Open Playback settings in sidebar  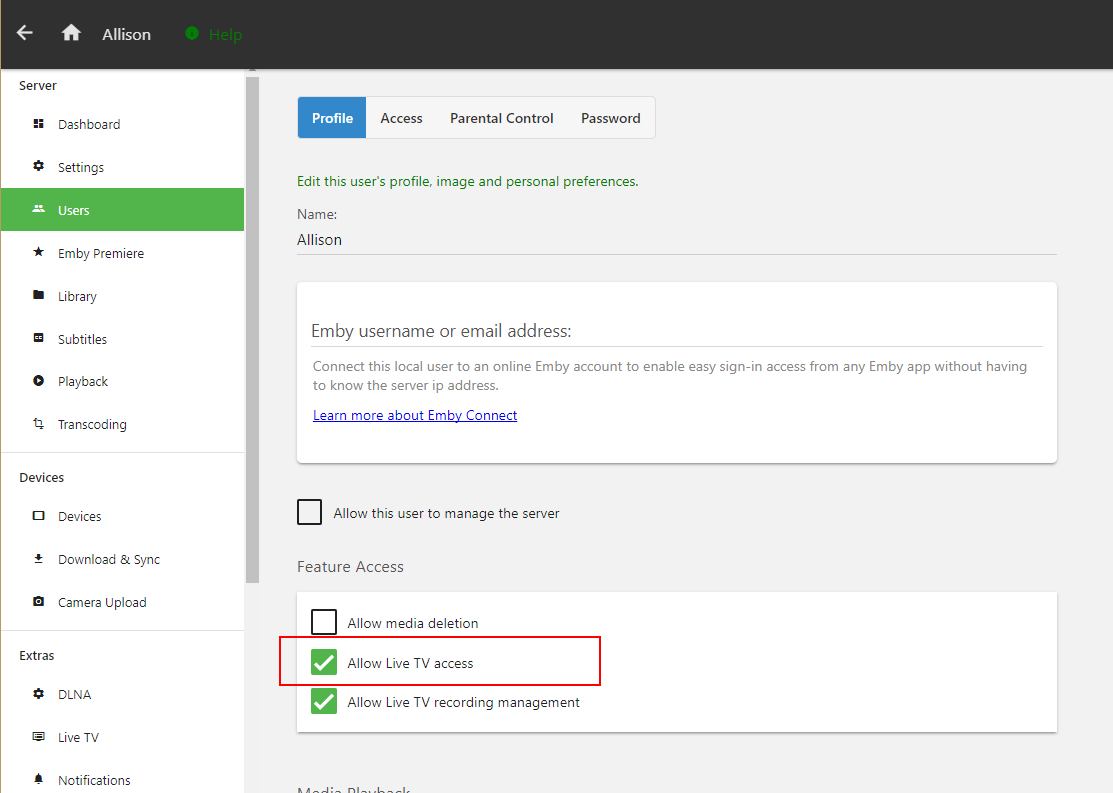point(123,381)
